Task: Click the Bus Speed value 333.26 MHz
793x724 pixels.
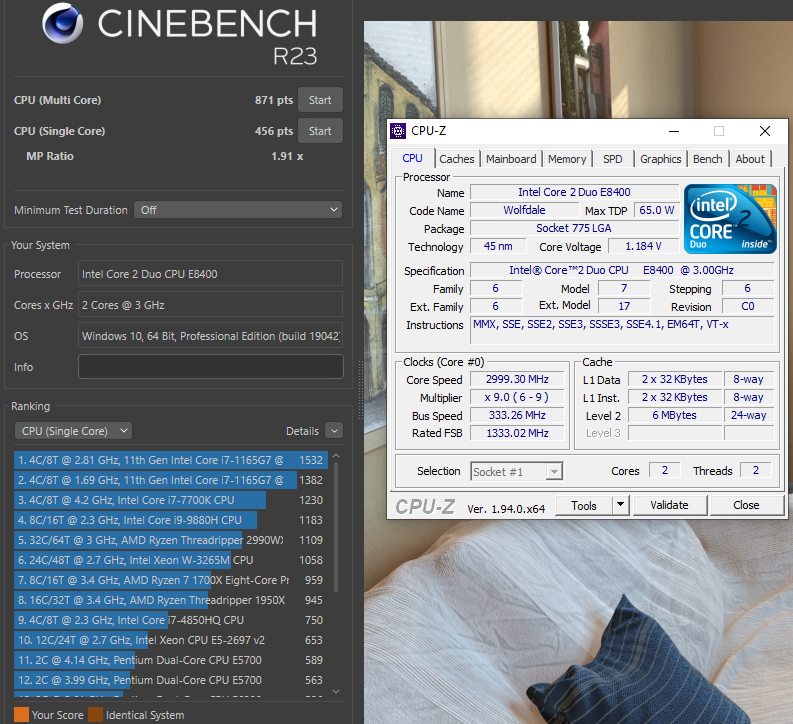Action: click(x=517, y=415)
